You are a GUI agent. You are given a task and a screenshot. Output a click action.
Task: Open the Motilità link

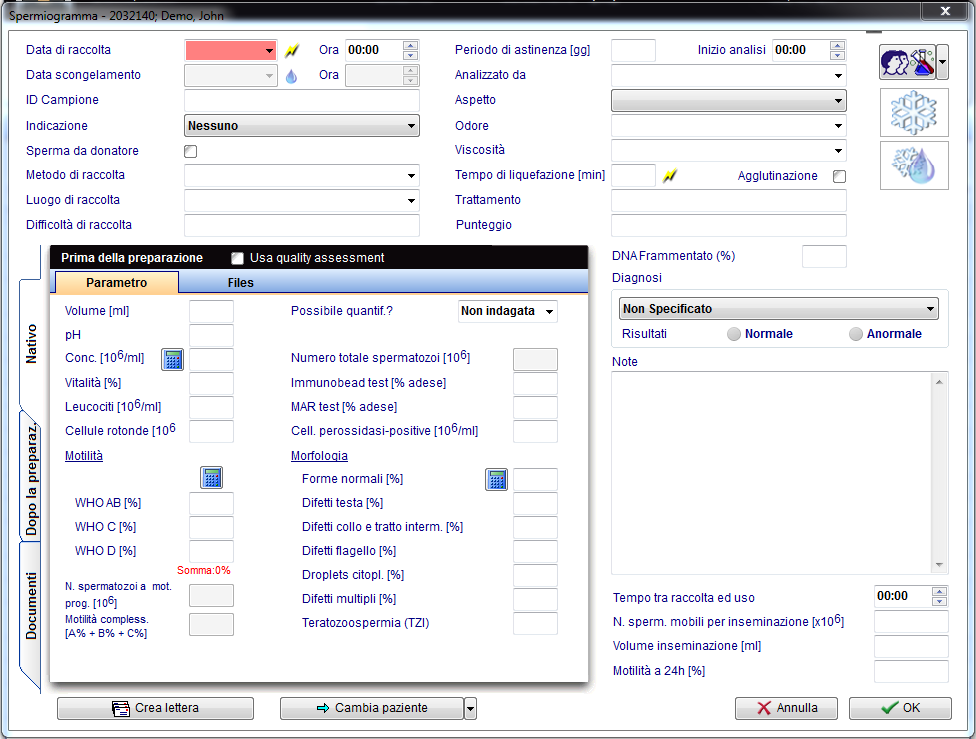tap(84, 456)
